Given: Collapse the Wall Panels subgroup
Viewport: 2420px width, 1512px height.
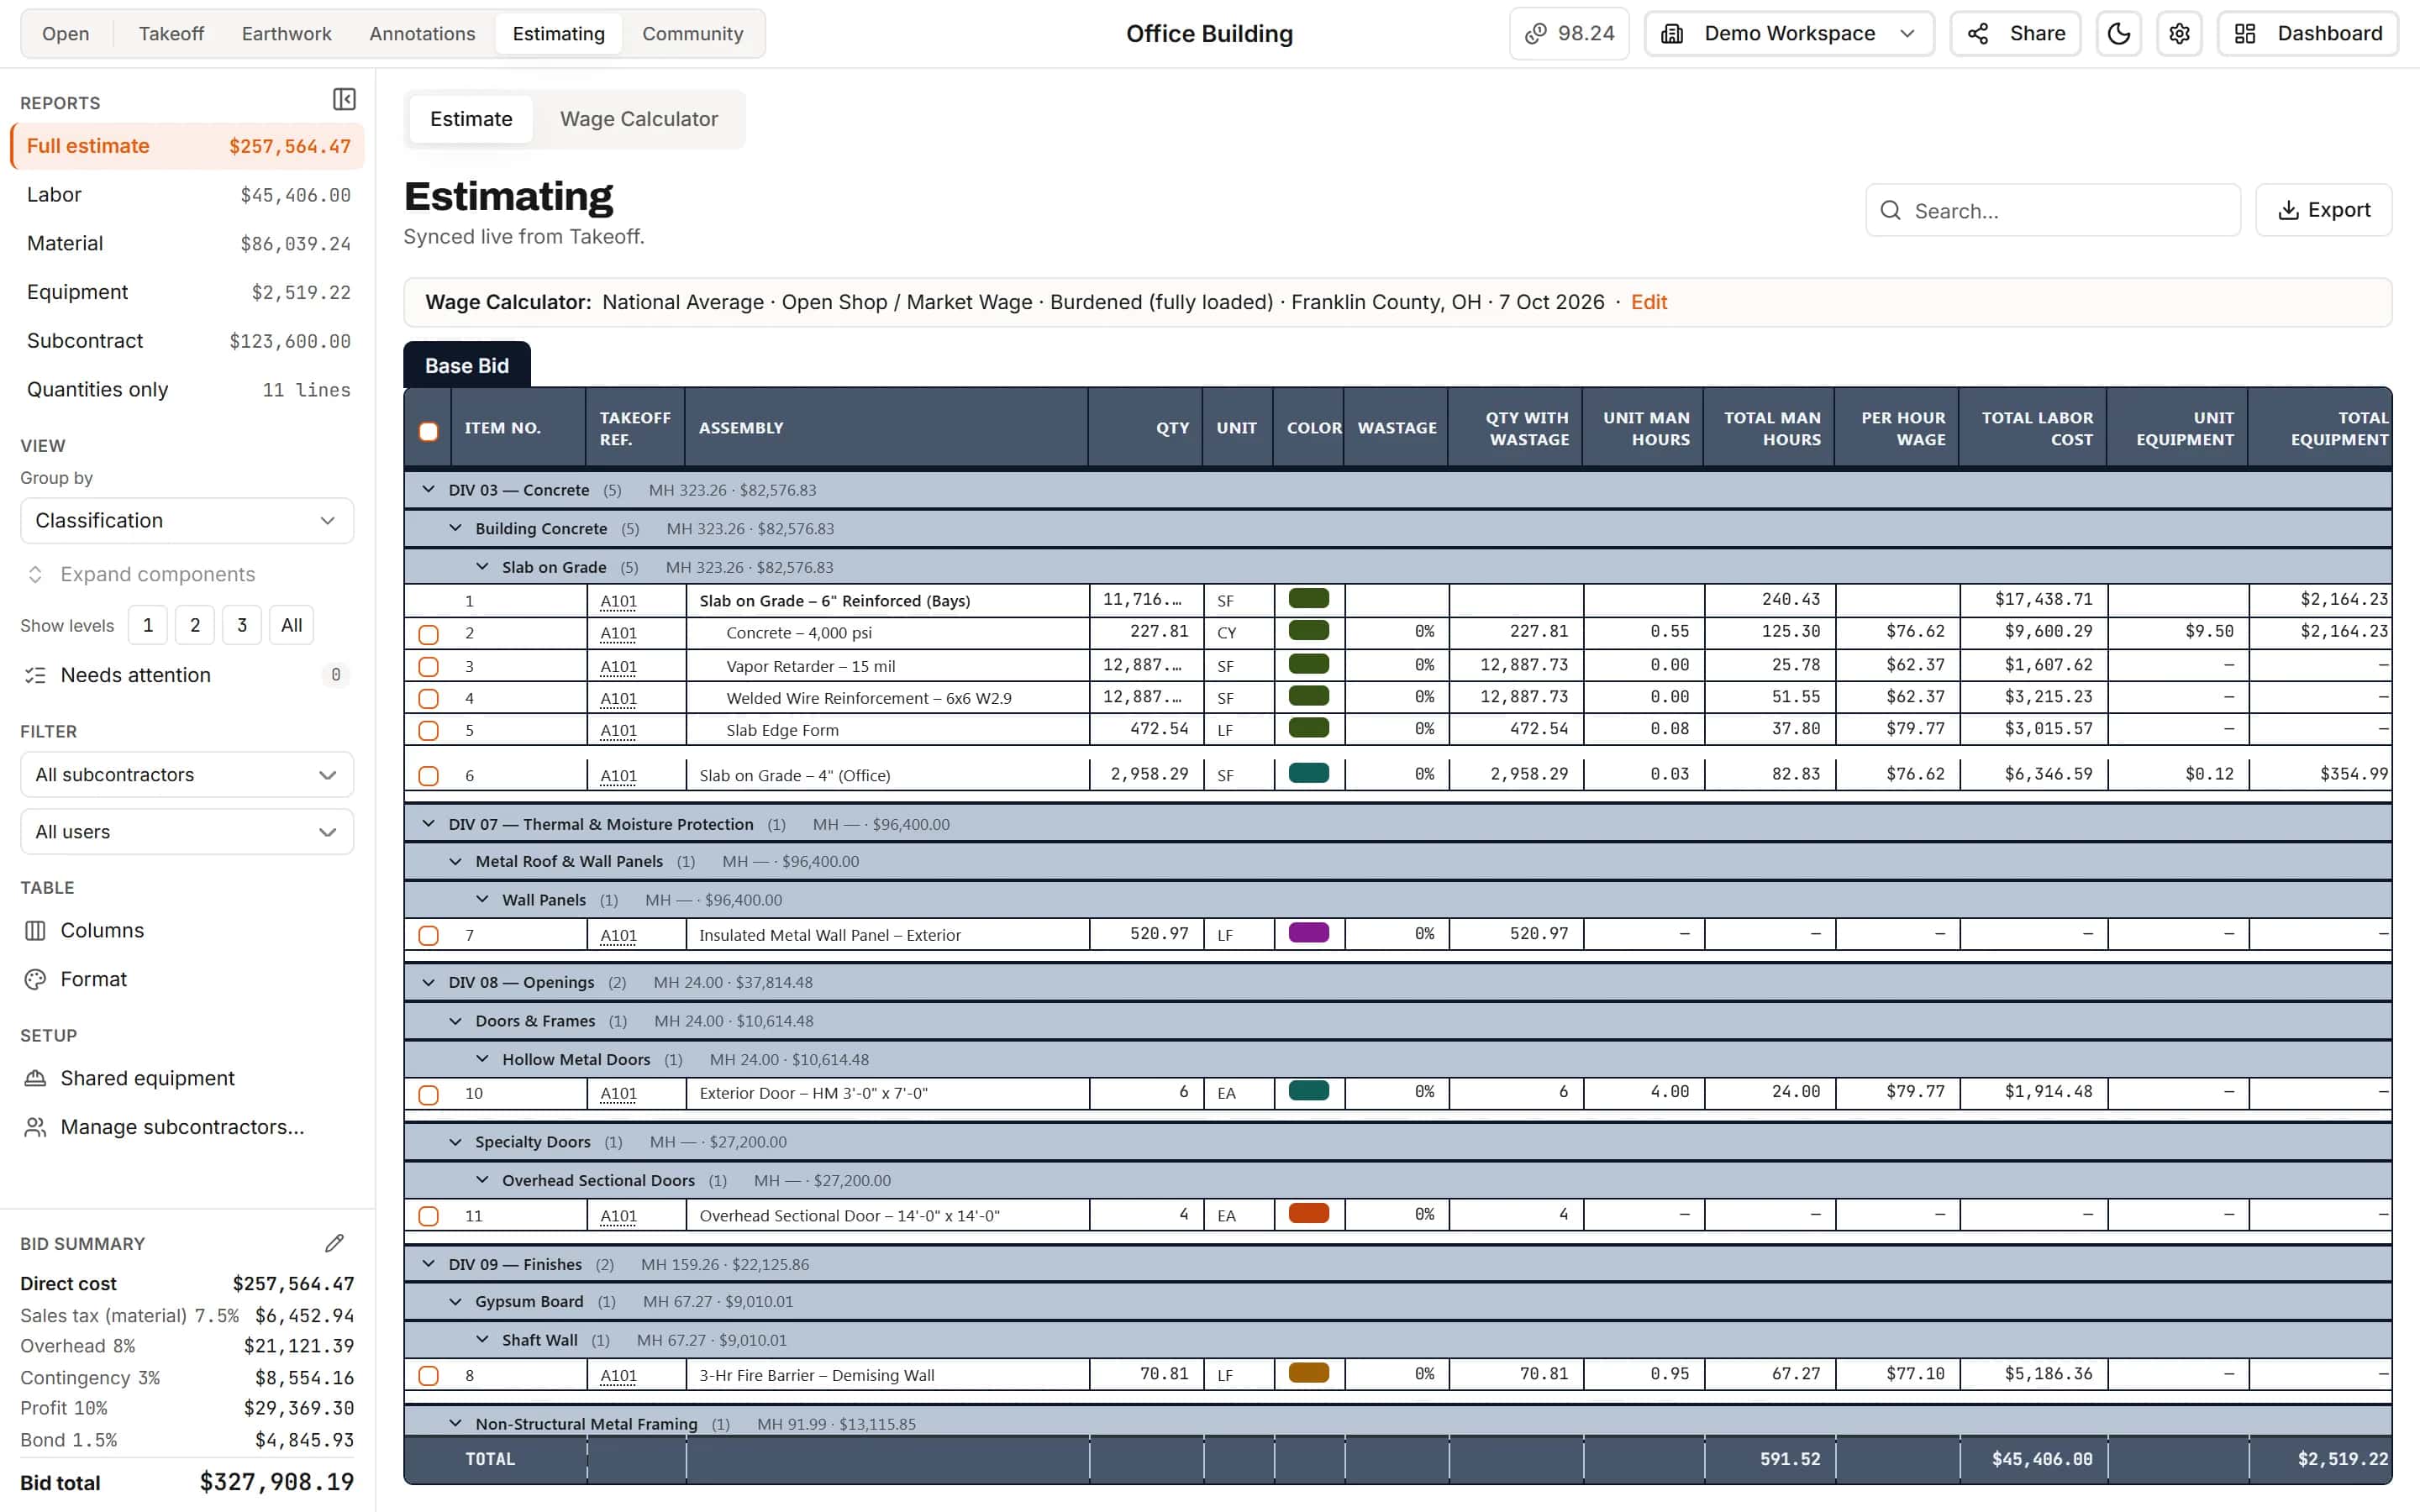Looking at the screenshot, I should click(482, 900).
